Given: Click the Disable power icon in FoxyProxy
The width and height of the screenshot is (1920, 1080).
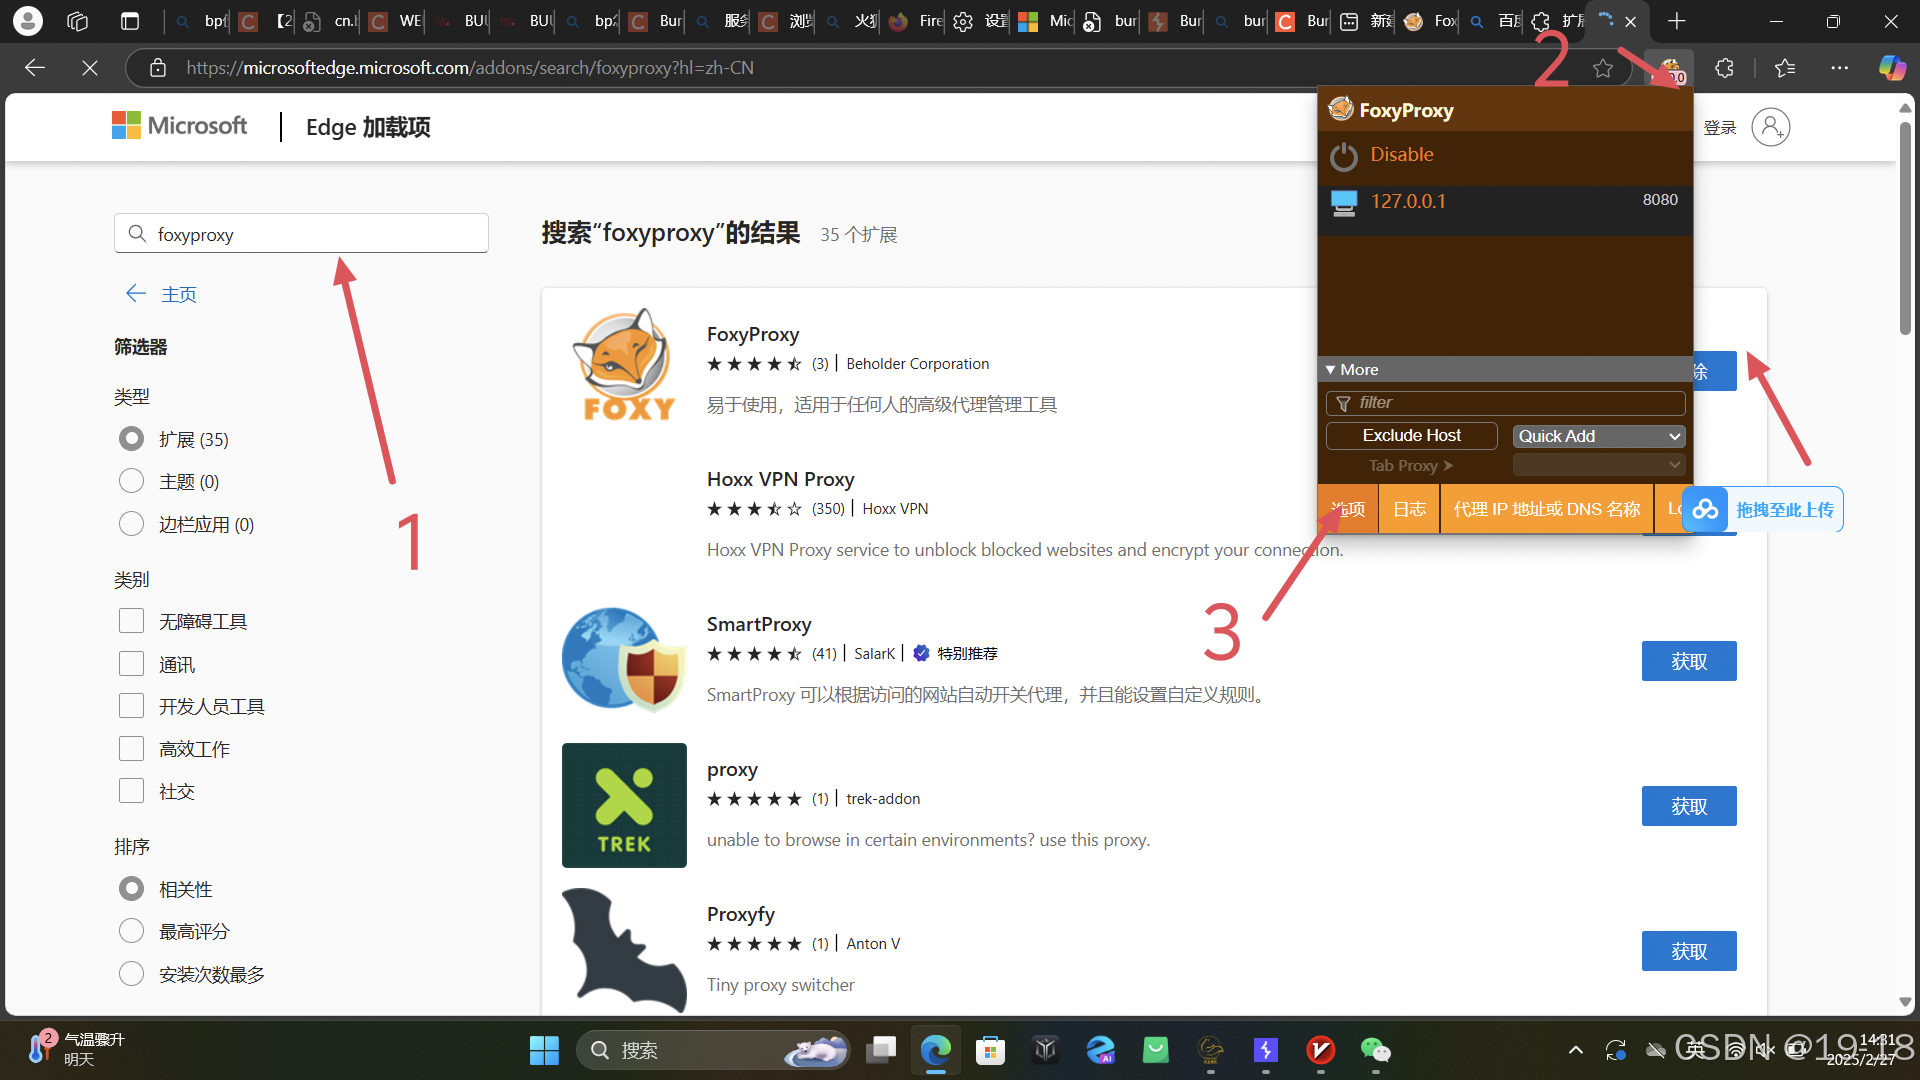Looking at the screenshot, I should 1344,156.
